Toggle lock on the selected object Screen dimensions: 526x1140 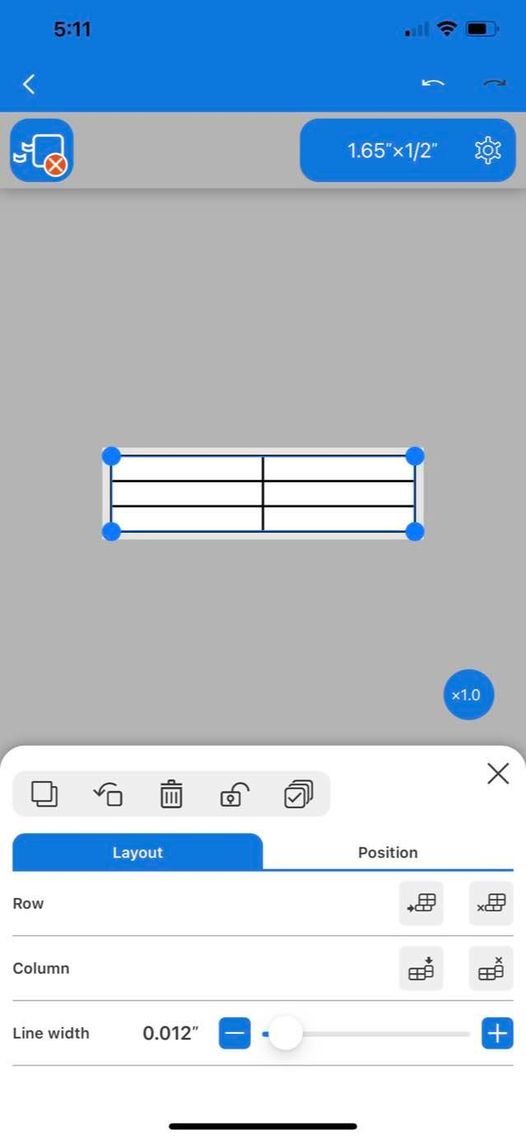tap(234, 793)
